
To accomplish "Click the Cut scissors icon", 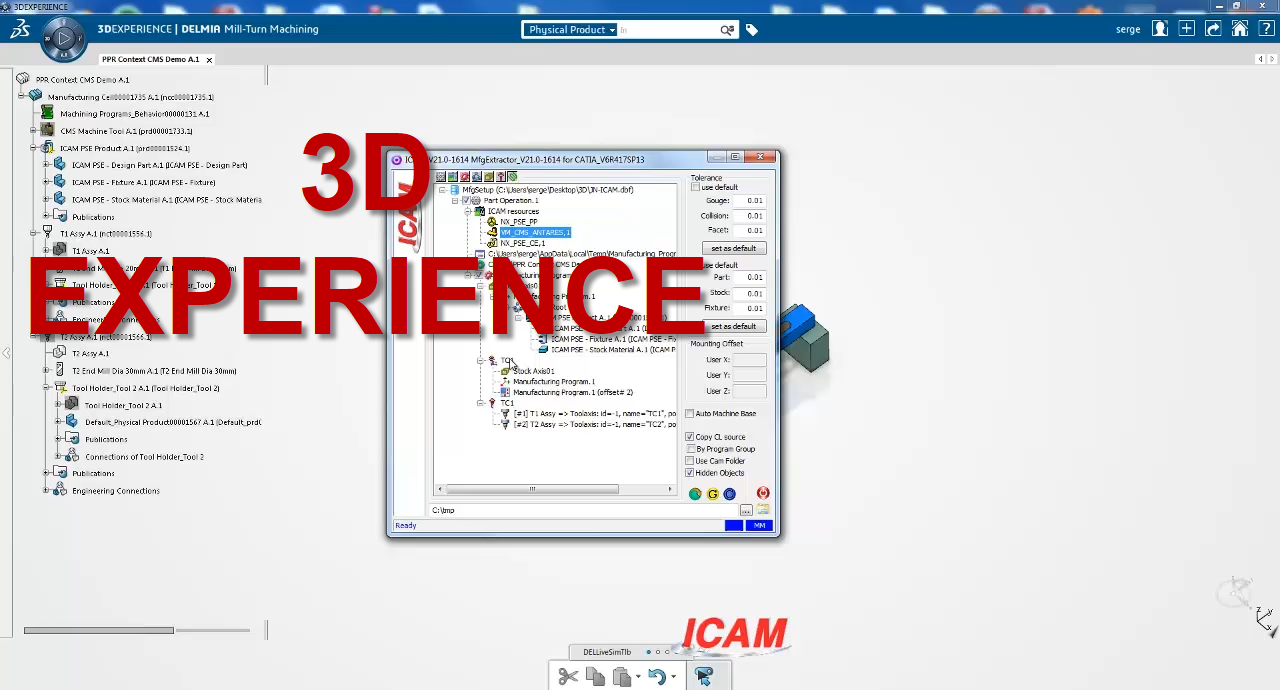I will click(x=568, y=677).
